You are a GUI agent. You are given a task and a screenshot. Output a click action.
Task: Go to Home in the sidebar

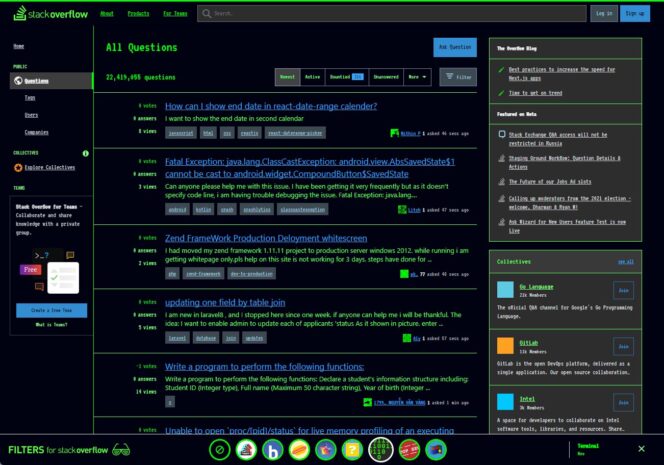[19, 46]
